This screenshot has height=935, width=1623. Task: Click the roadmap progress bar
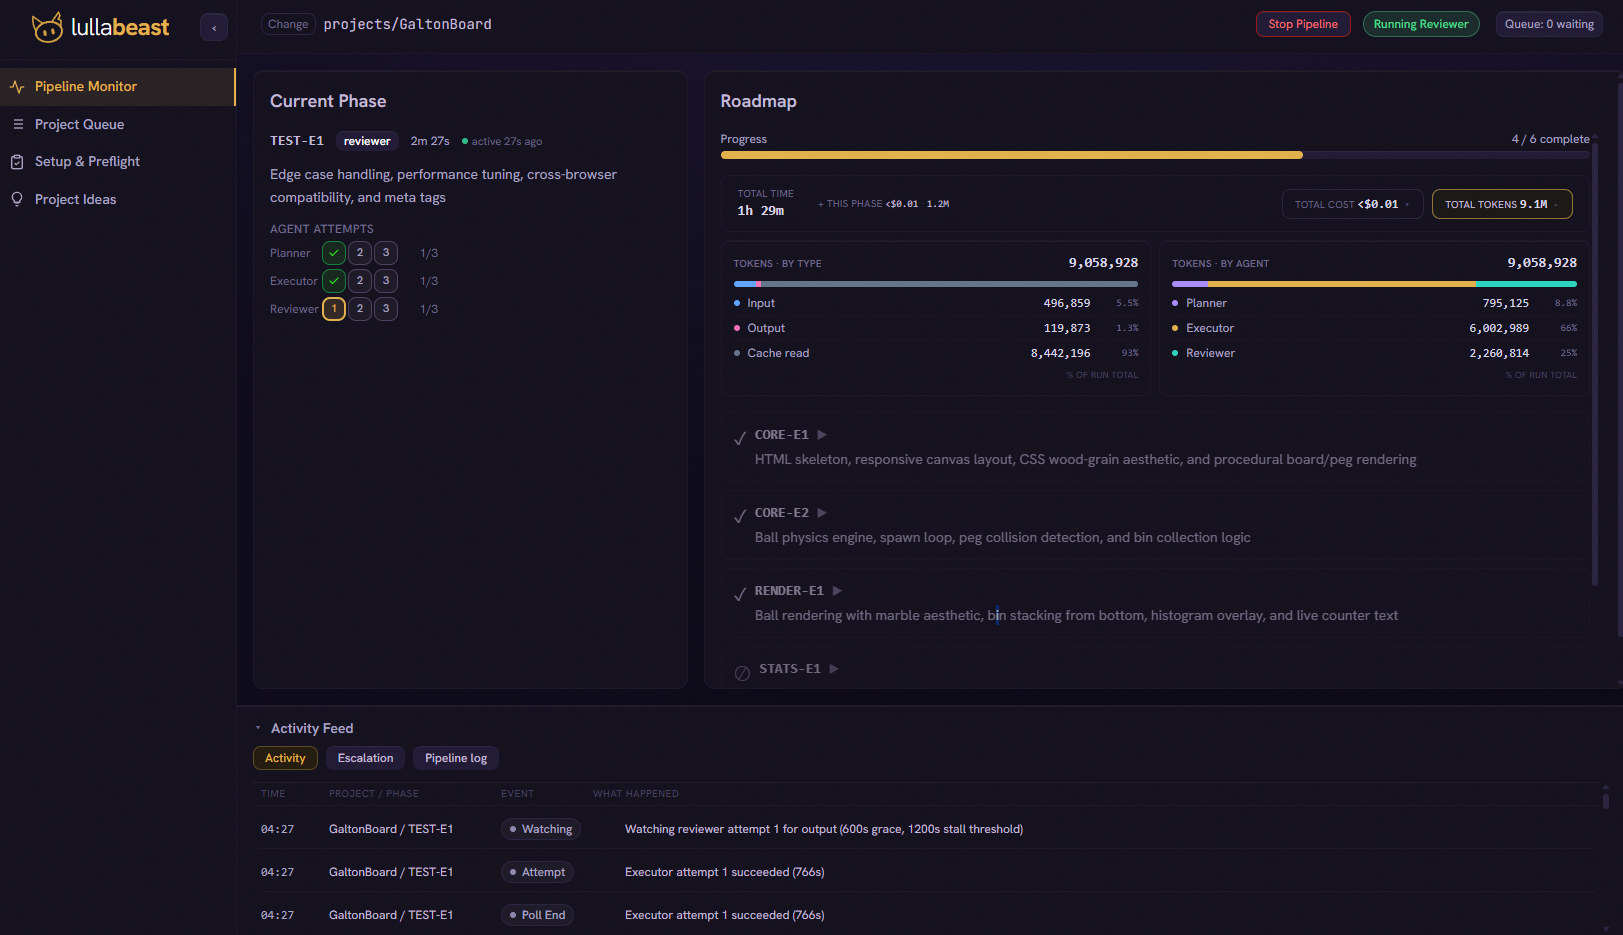[x=1155, y=155]
